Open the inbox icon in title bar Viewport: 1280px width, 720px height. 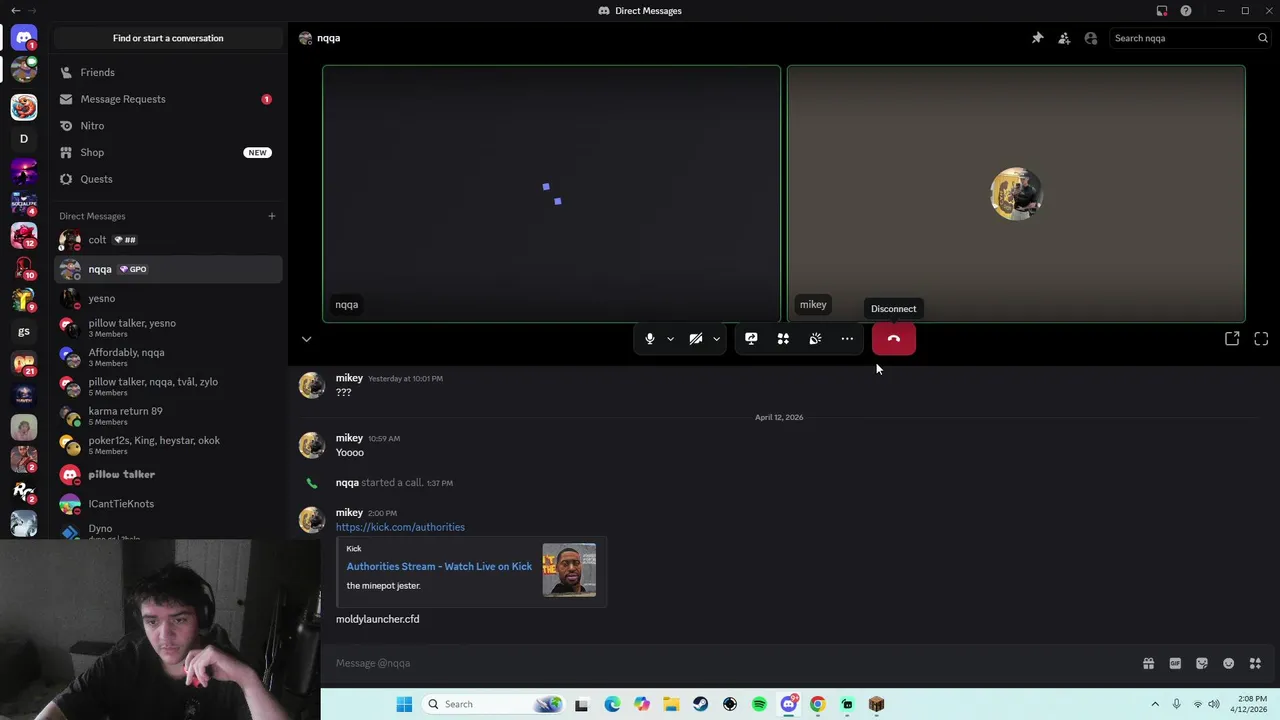(x=1162, y=11)
